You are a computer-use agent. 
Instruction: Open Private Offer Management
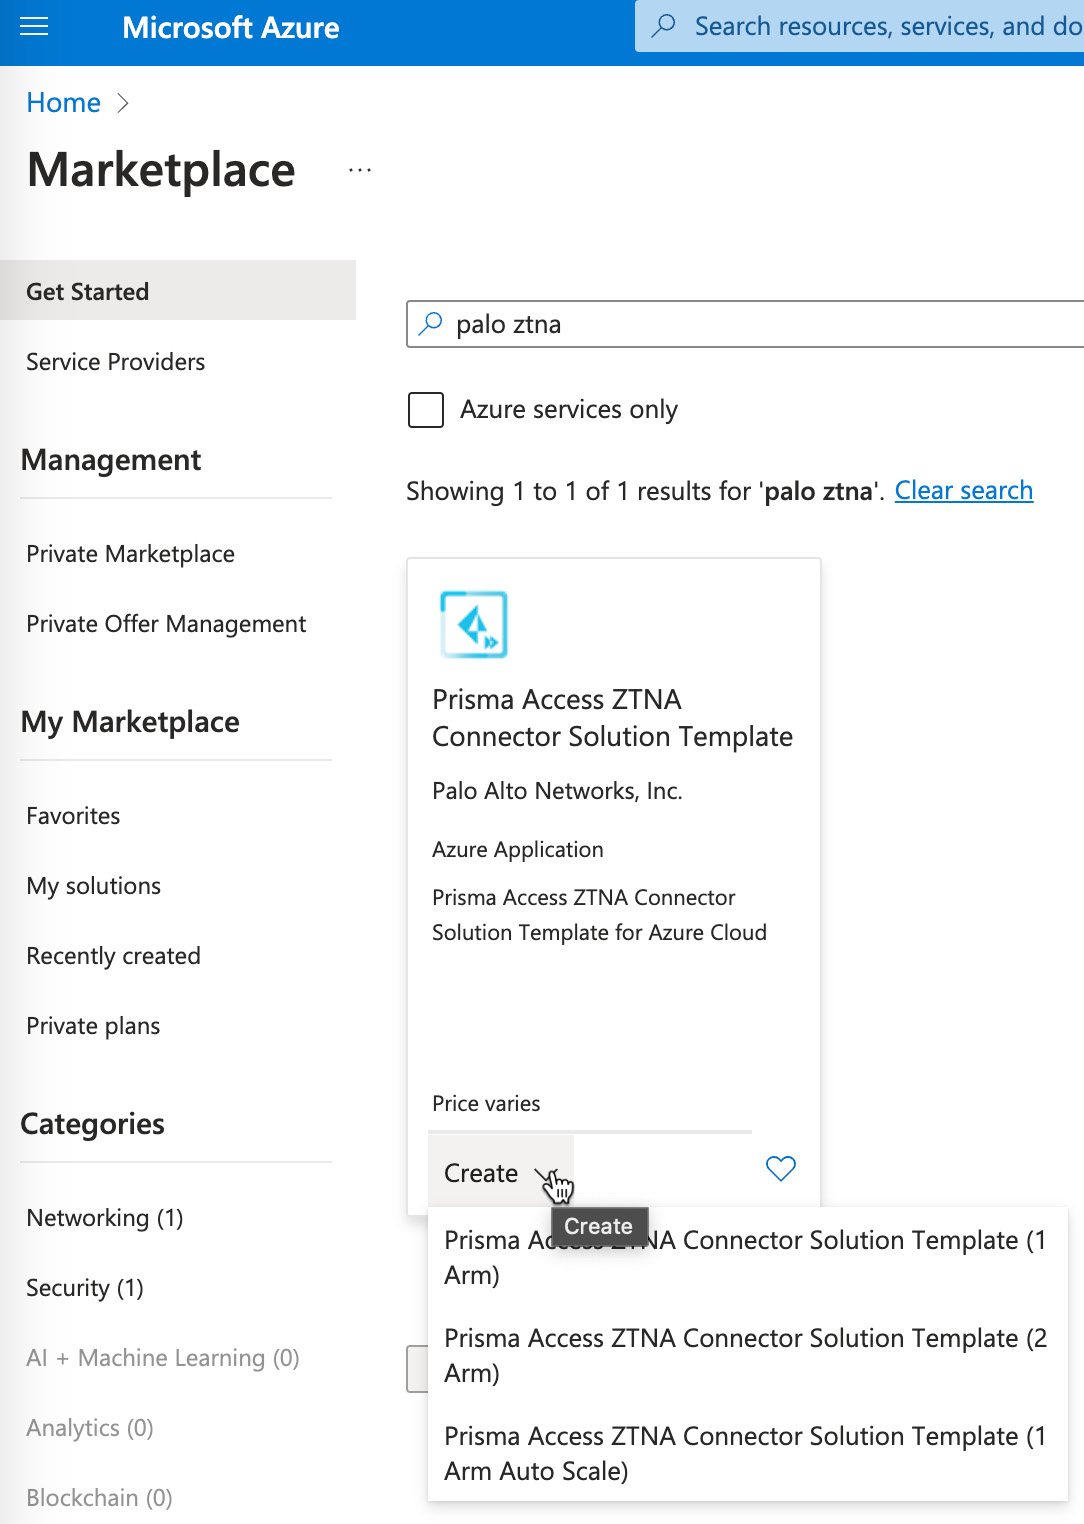166,624
